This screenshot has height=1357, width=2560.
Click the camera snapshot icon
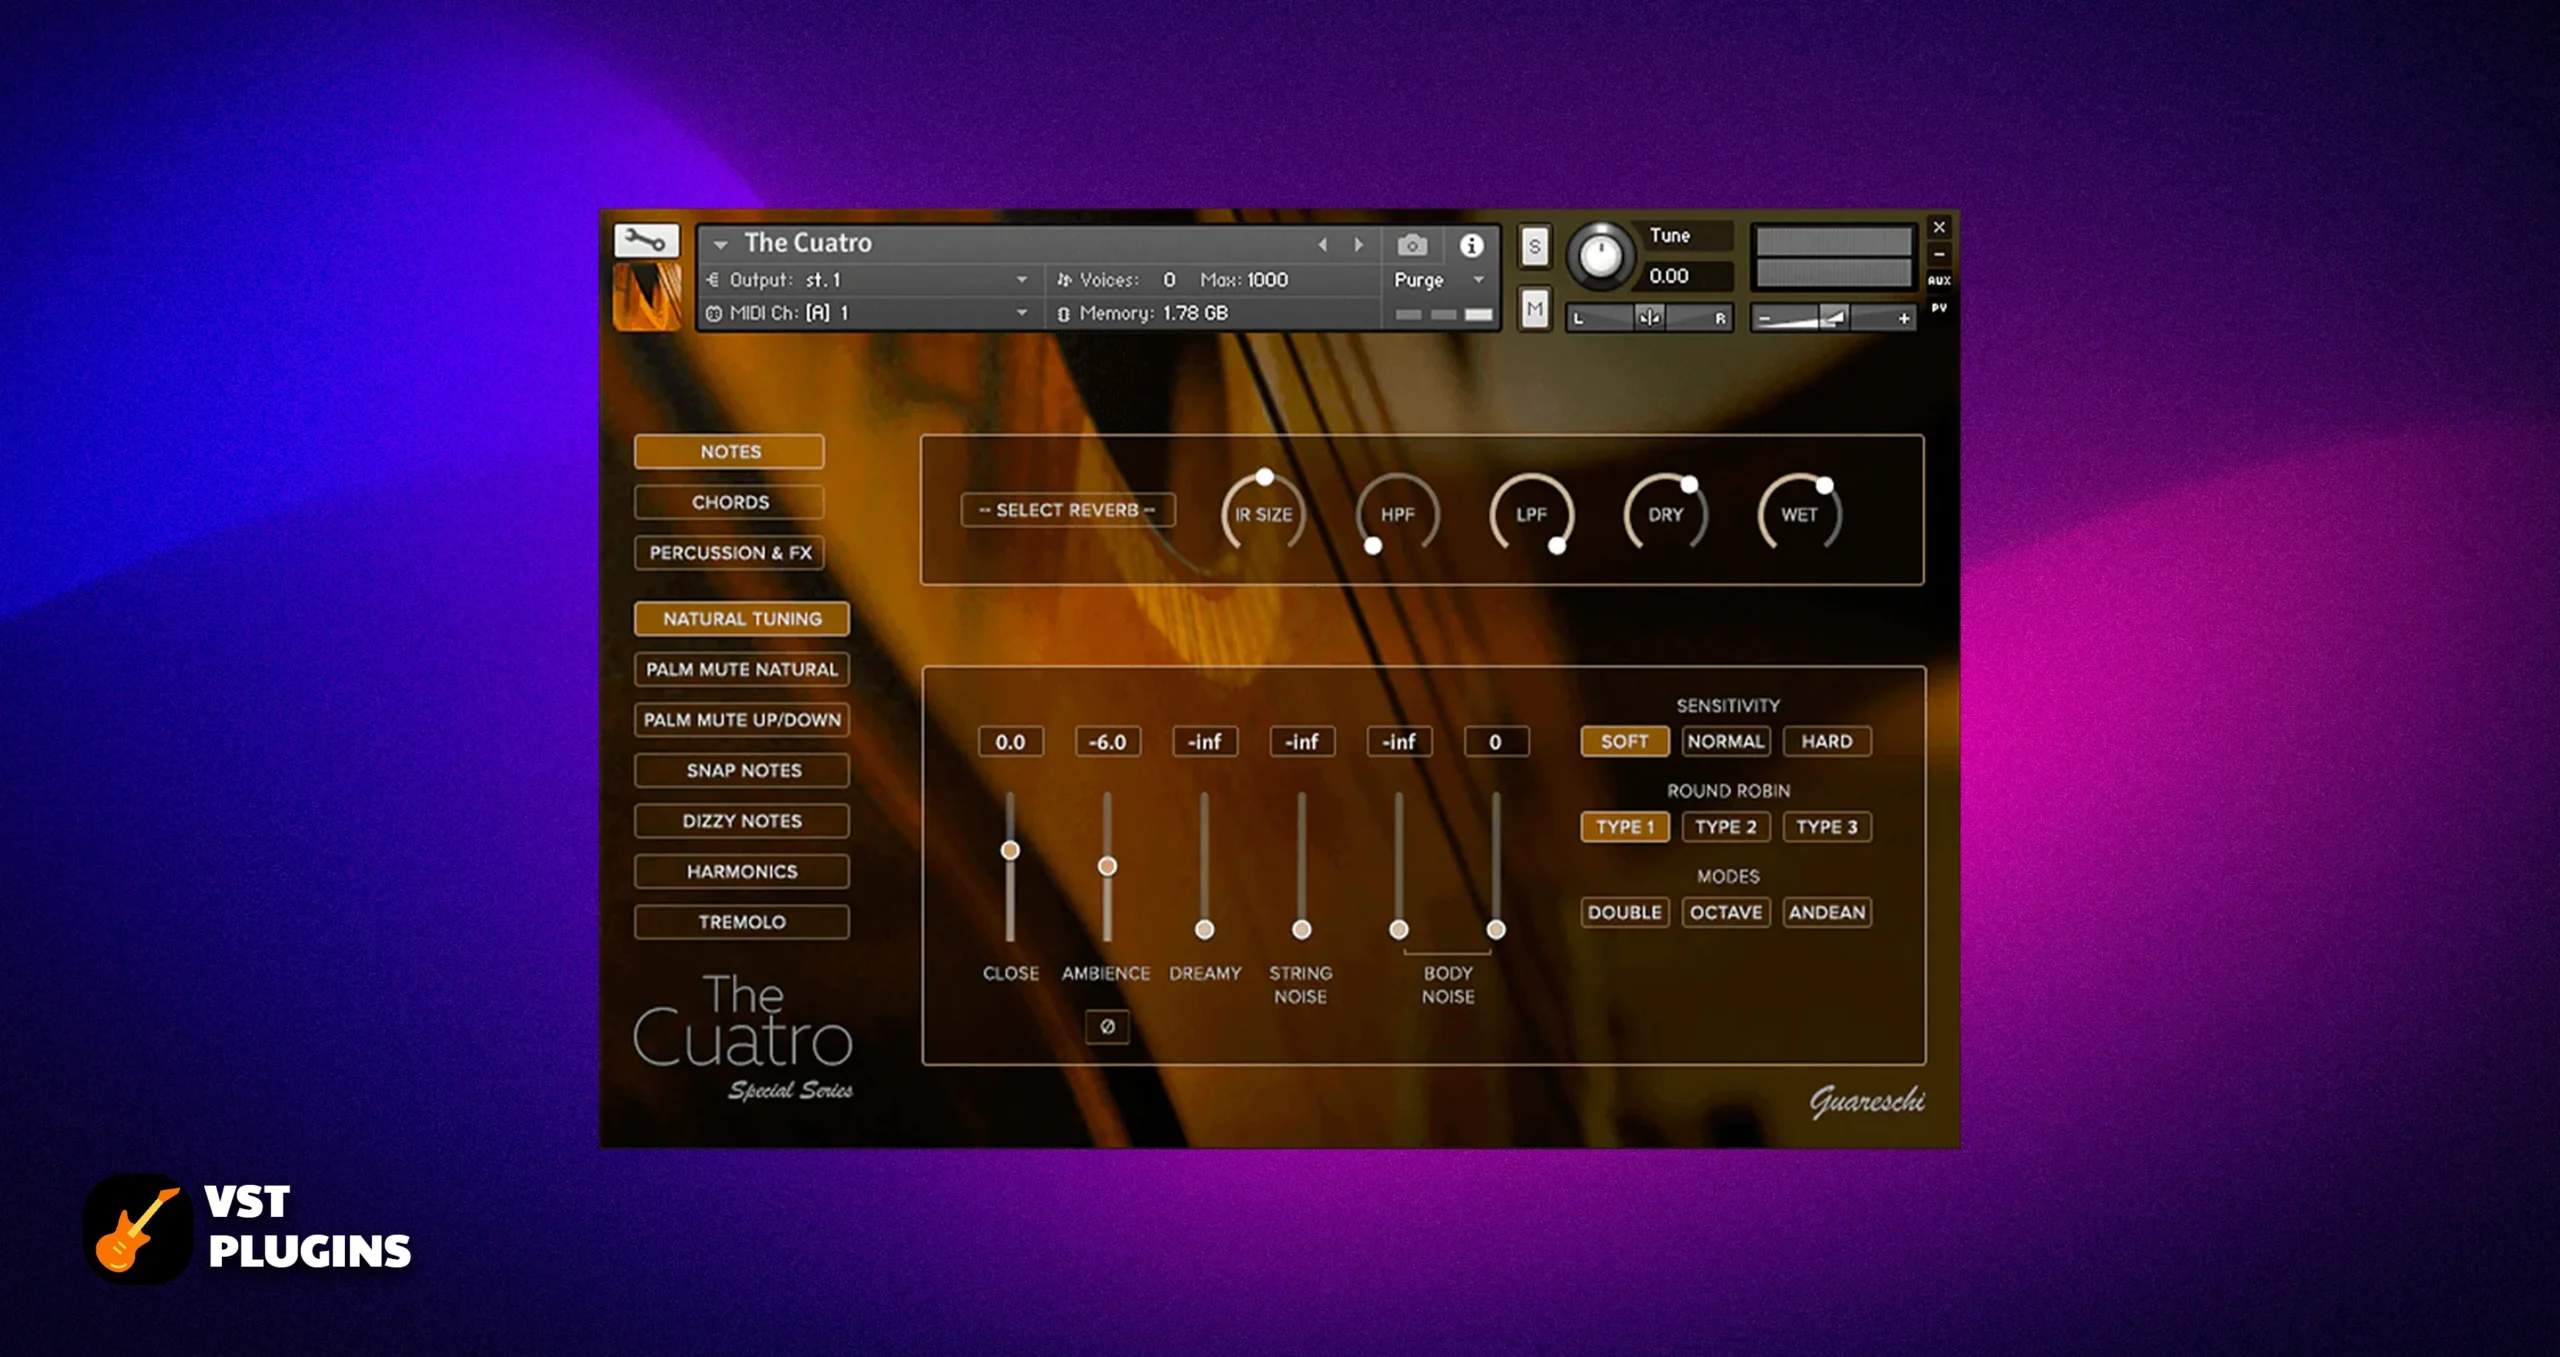pyautogui.click(x=1412, y=245)
